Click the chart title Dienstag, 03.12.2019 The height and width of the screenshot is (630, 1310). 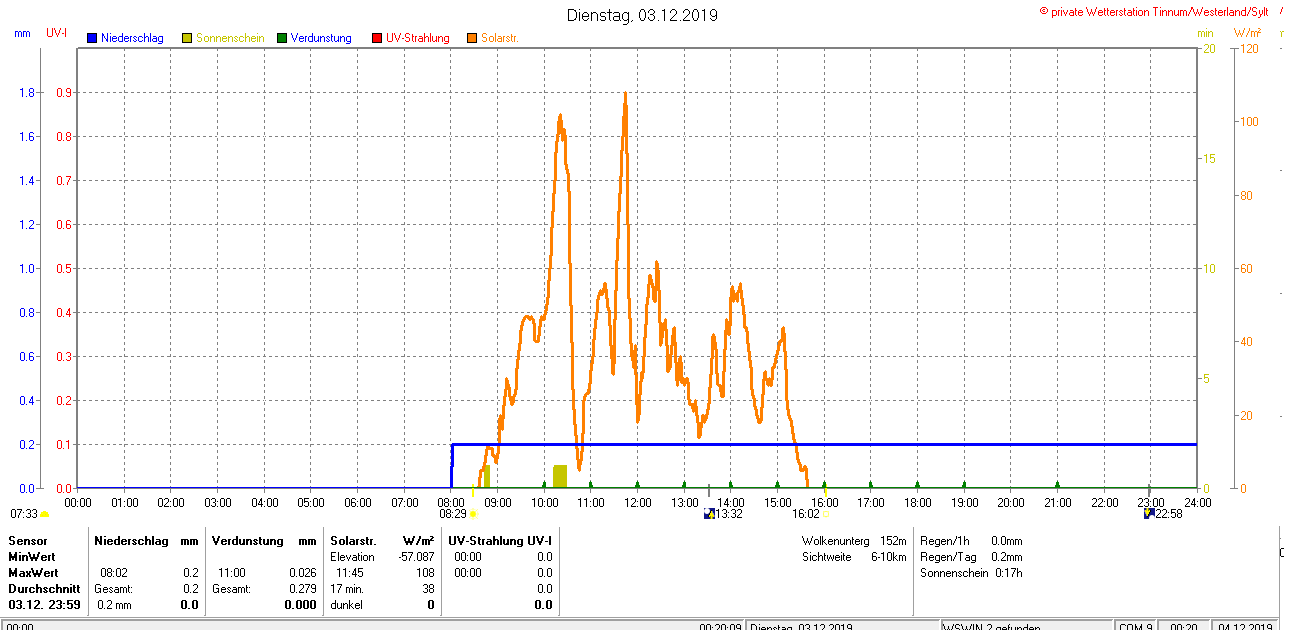click(x=642, y=15)
